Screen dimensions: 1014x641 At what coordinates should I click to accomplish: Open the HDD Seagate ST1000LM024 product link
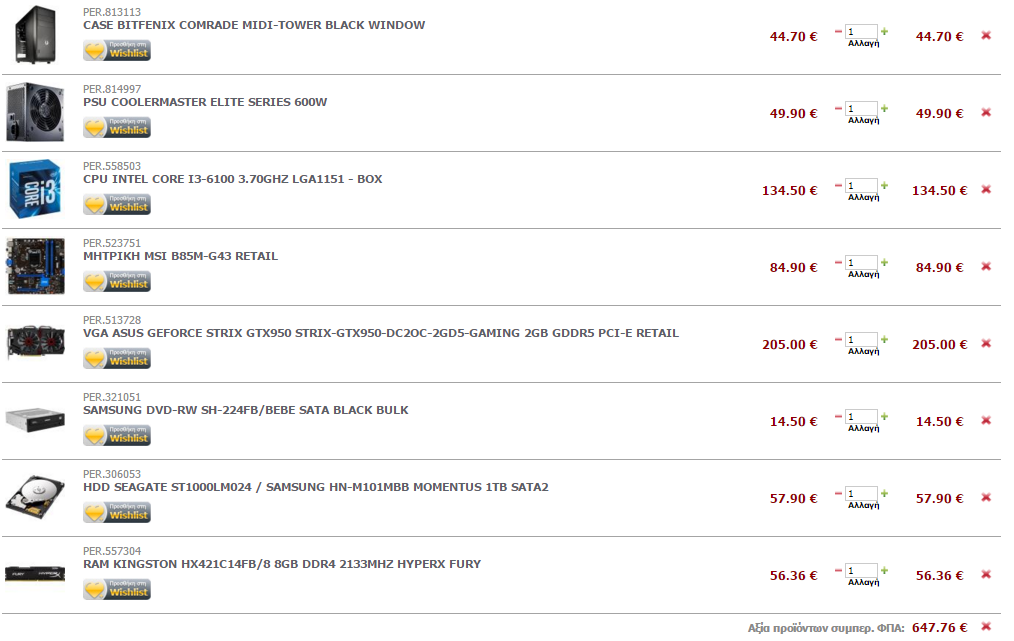pos(316,487)
